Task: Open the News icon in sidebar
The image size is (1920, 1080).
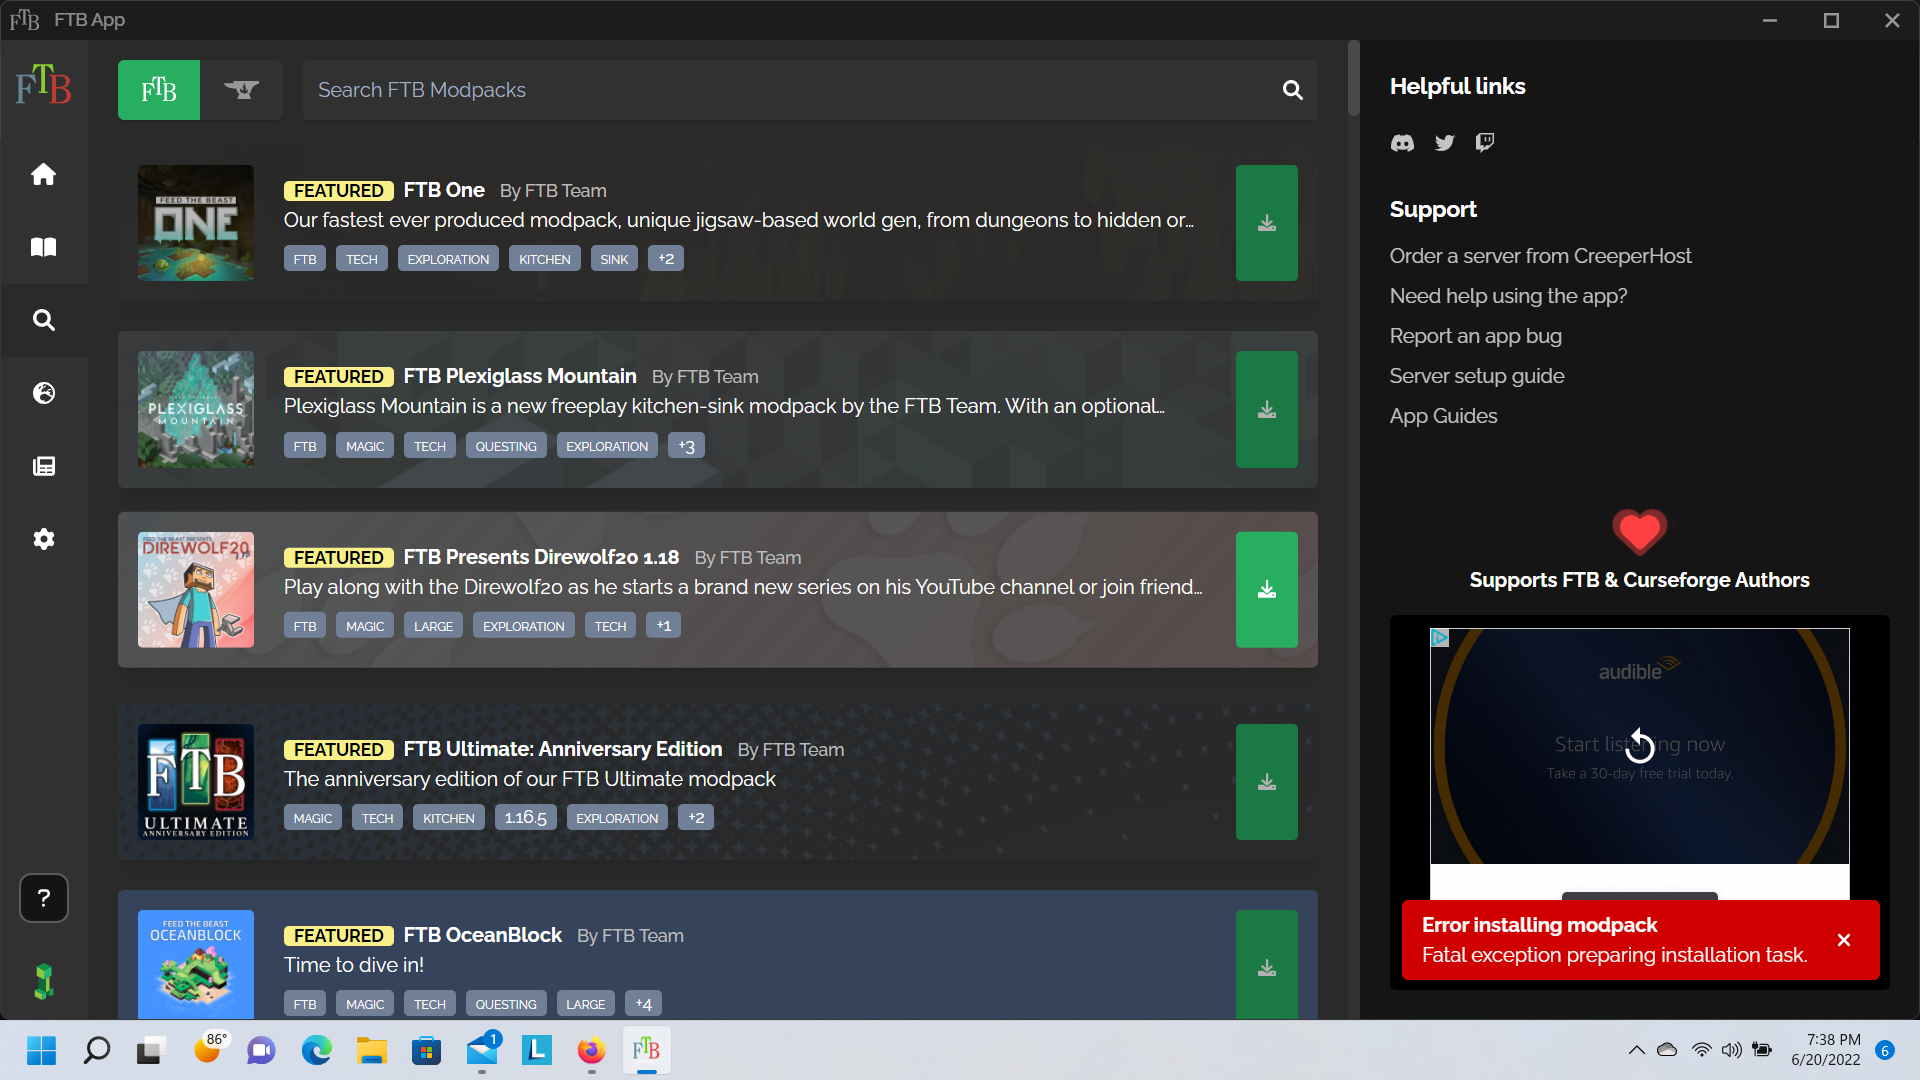Action: [43, 466]
